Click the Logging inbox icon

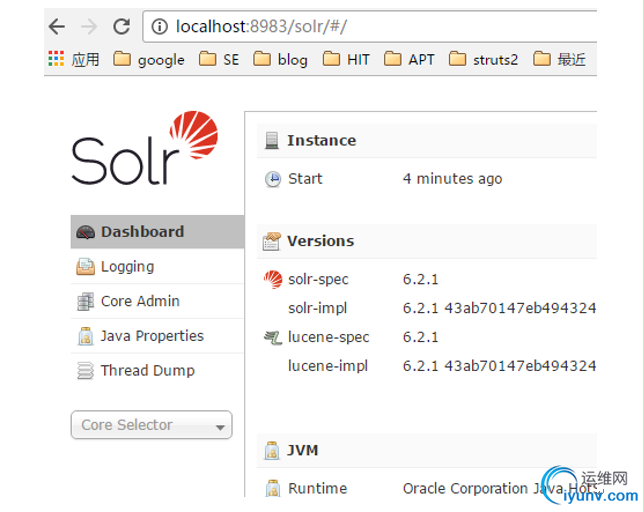[x=85, y=267]
